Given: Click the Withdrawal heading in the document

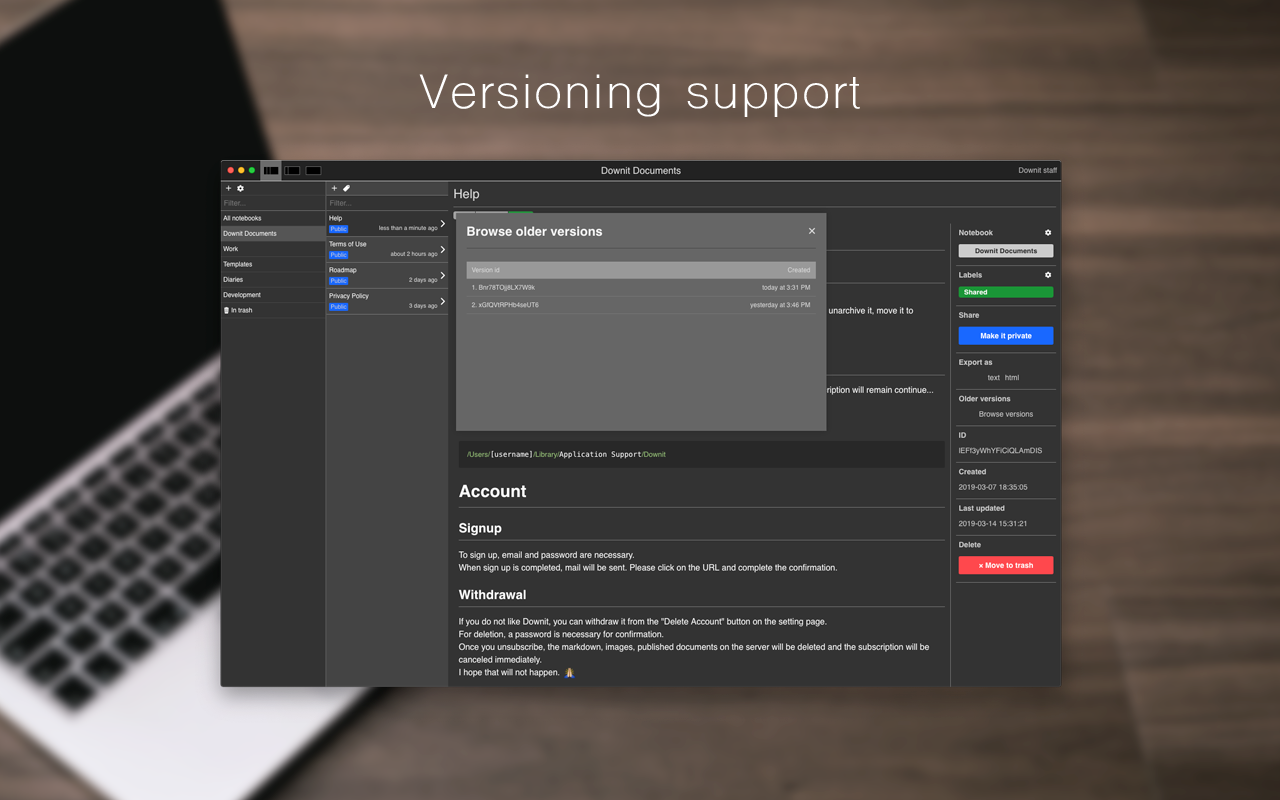Looking at the screenshot, I should (492, 595).
